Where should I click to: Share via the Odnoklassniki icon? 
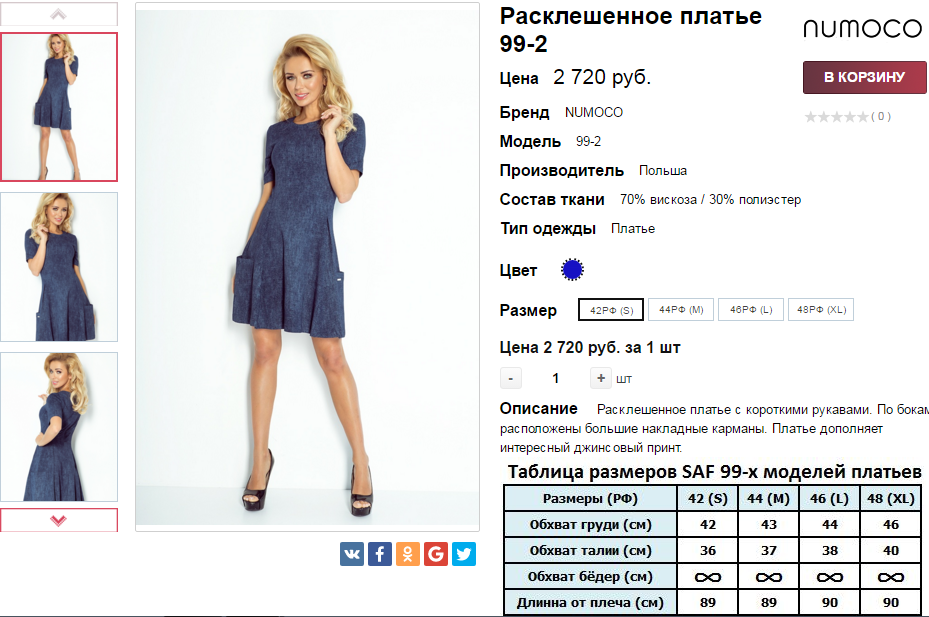408,554
